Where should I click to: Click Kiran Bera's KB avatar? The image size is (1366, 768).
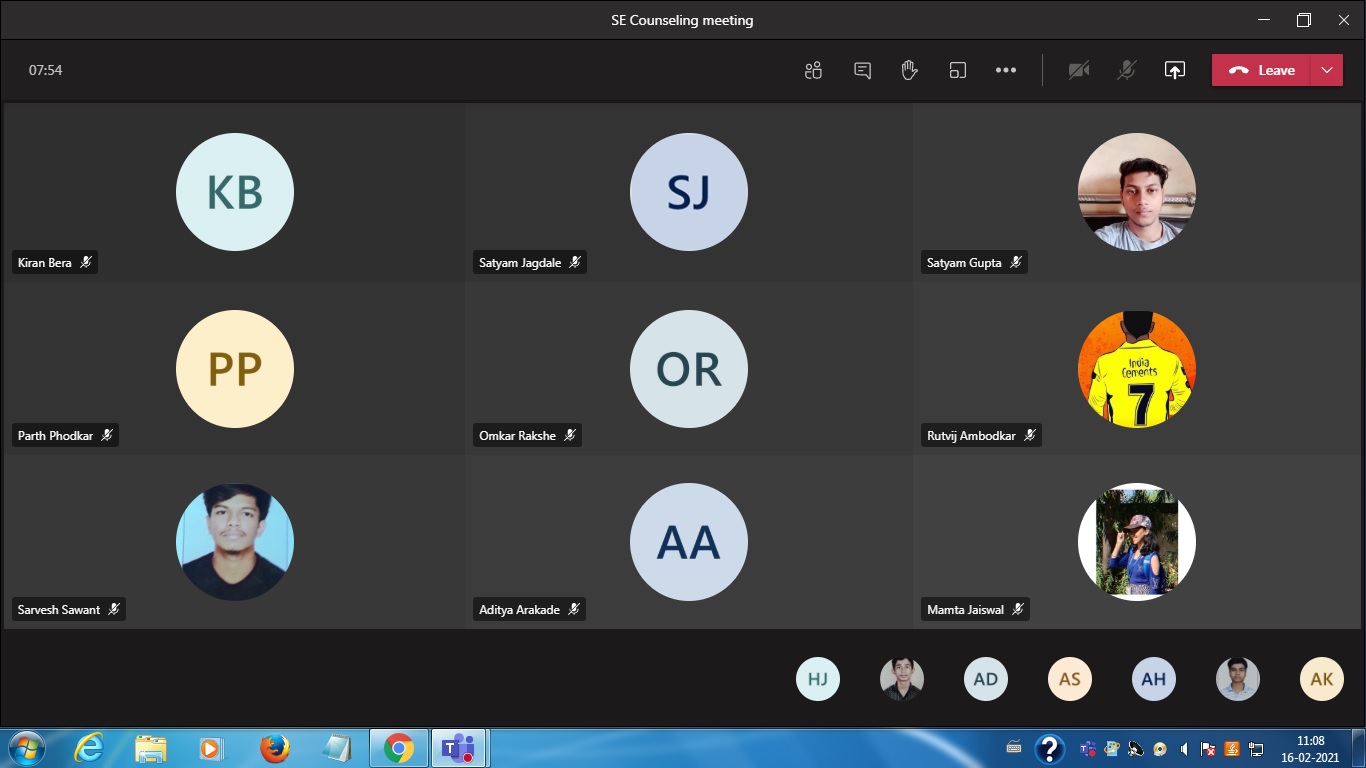click(235, 192)
